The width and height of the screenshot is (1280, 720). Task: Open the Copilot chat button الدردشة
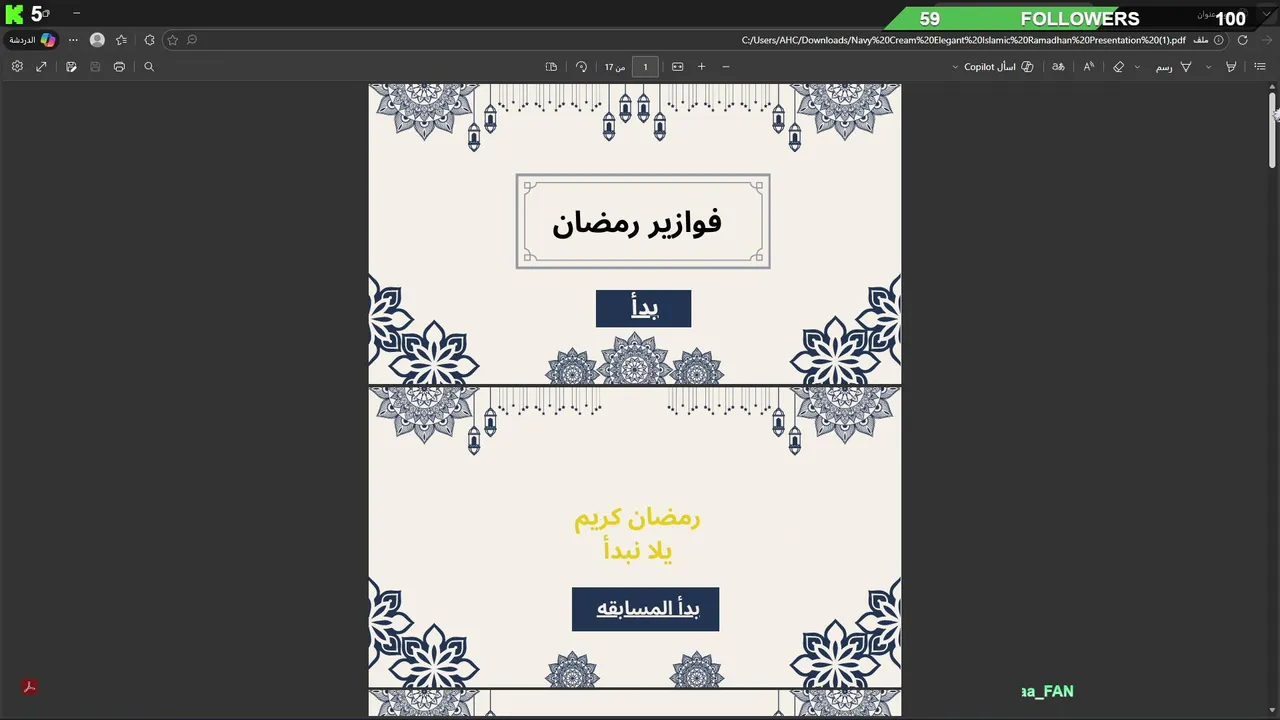click(x=32, y=40)
